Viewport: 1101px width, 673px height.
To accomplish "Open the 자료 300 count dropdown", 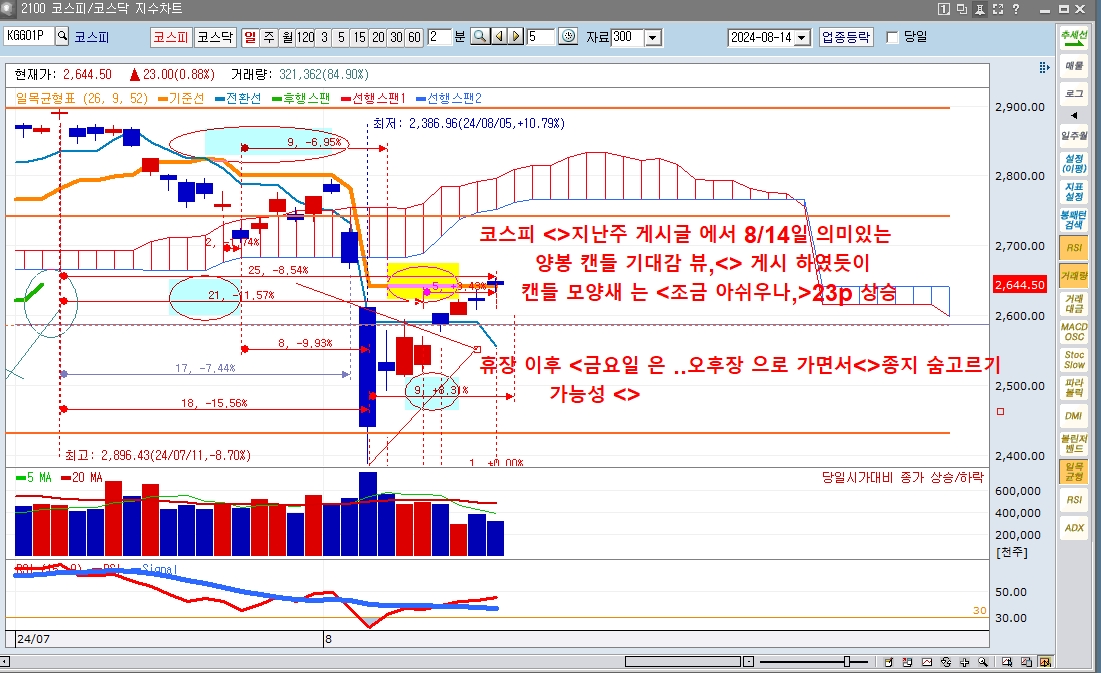I will pos(653,37).
